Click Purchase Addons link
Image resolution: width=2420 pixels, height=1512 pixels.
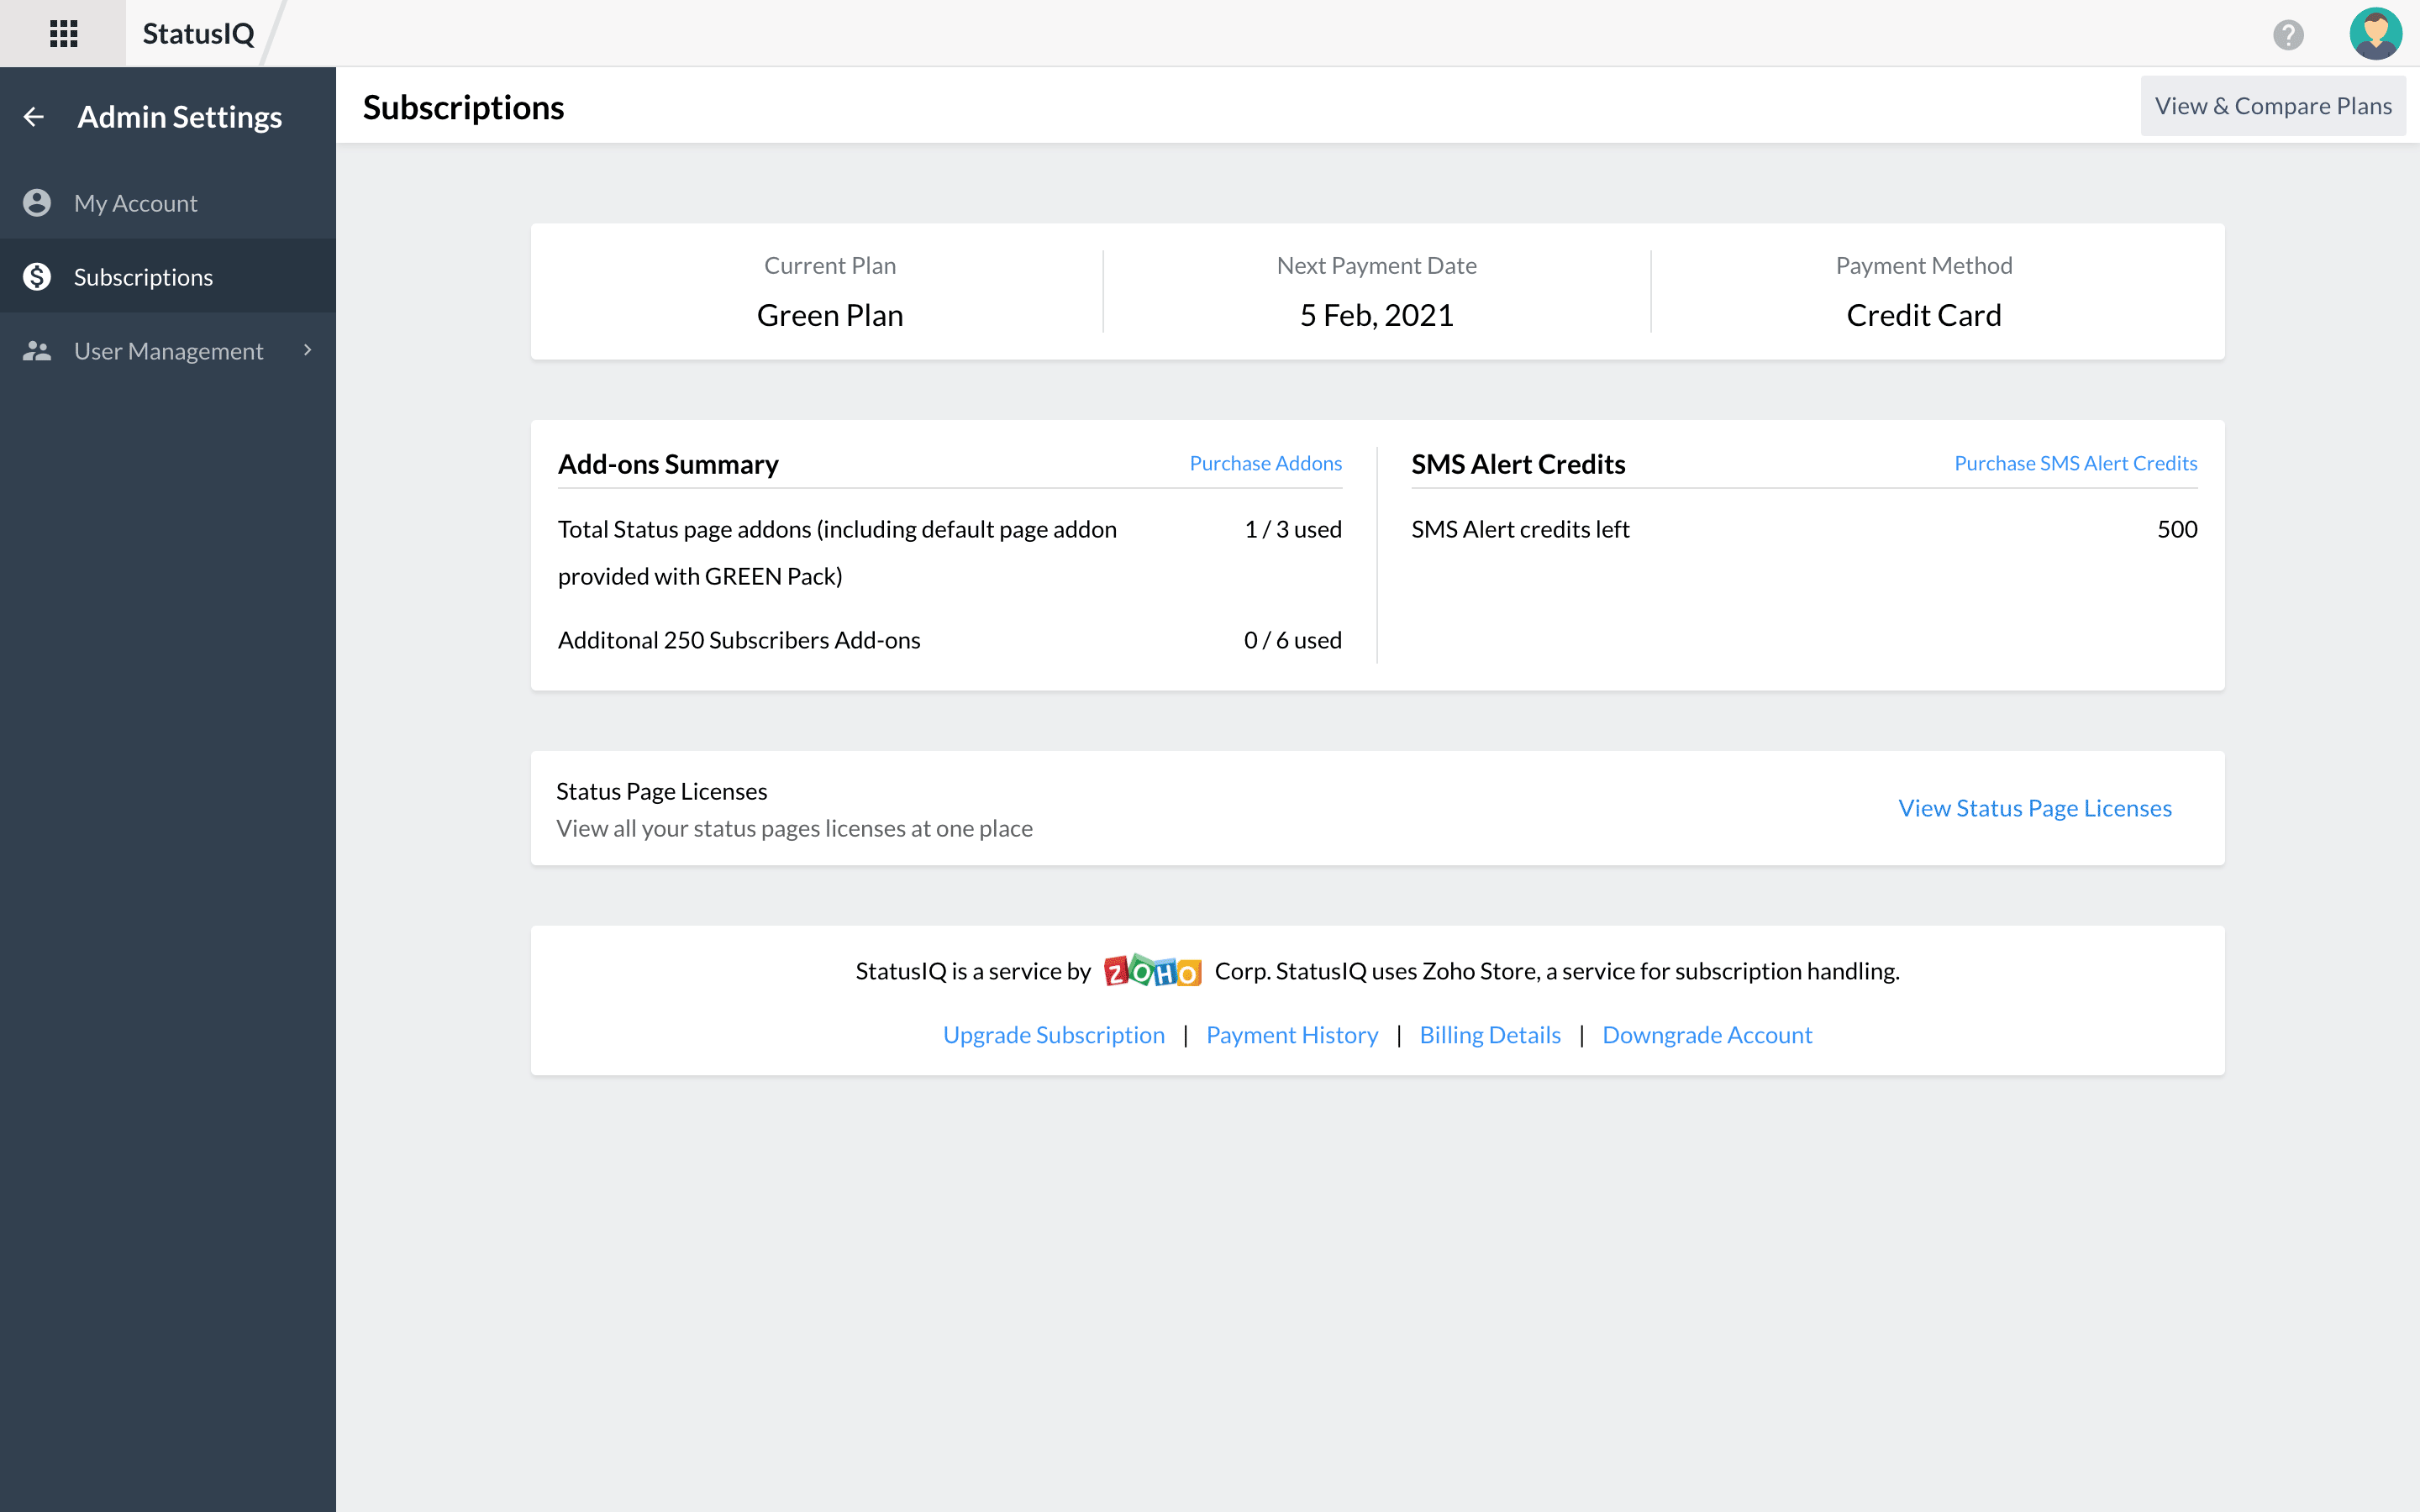click(x=1265, y=464)
